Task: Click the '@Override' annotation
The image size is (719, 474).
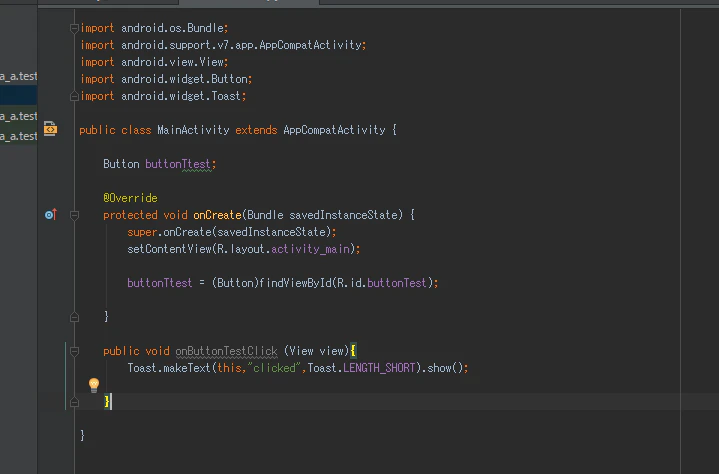Action: pos(130,198)
